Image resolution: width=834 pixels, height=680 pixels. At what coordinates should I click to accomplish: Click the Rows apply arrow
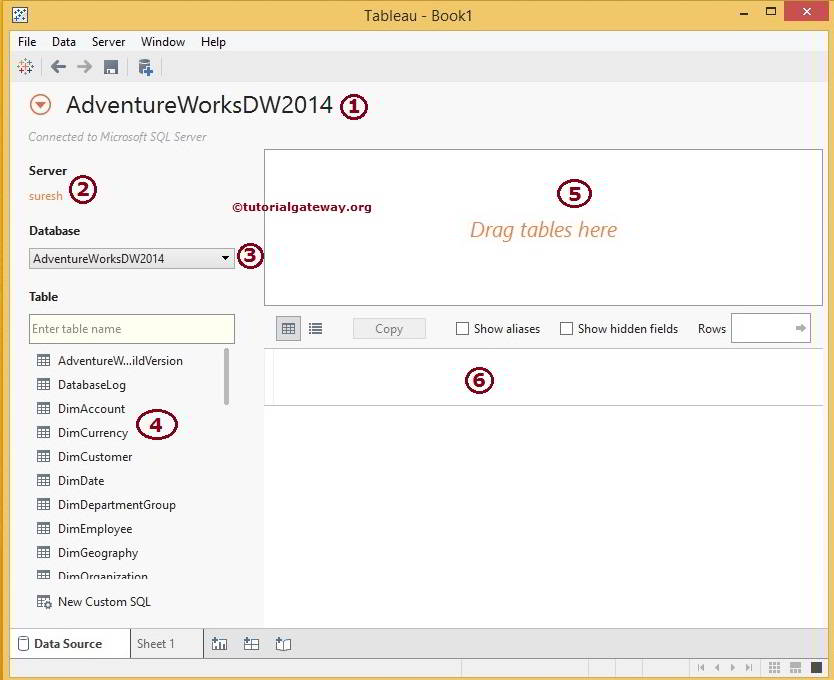coord(800,328)
